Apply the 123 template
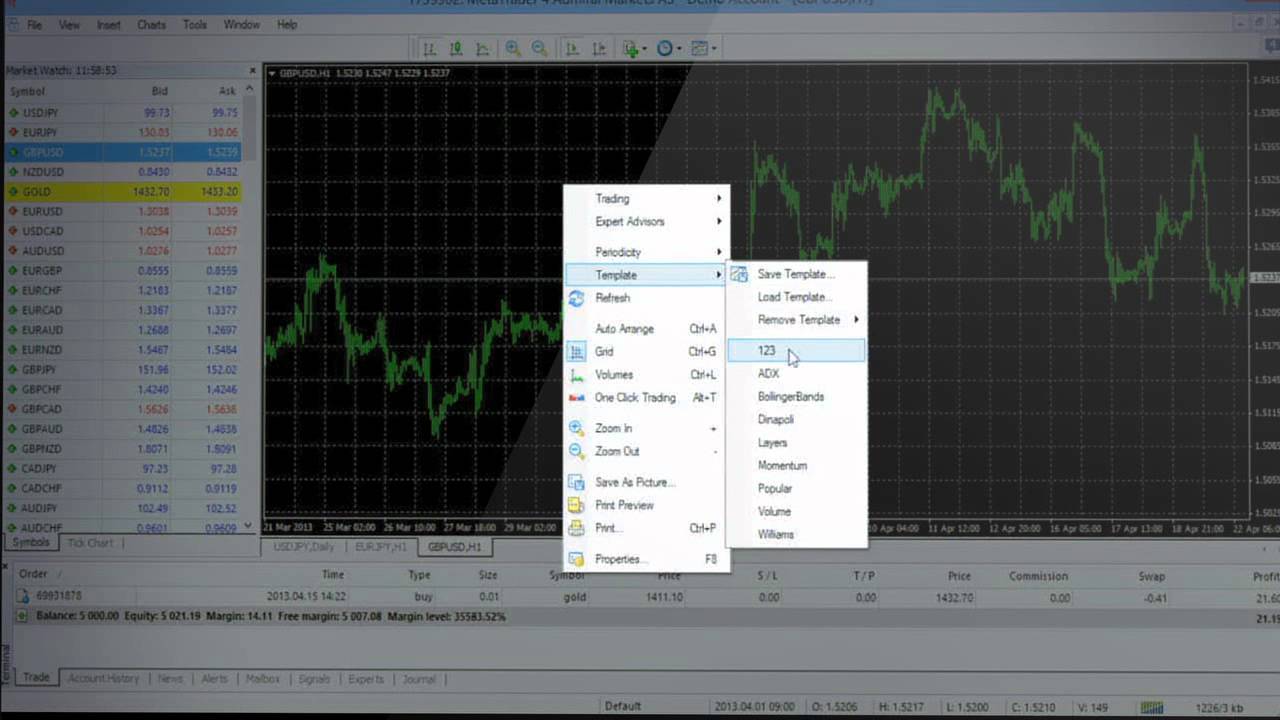 tap(796, 351)
